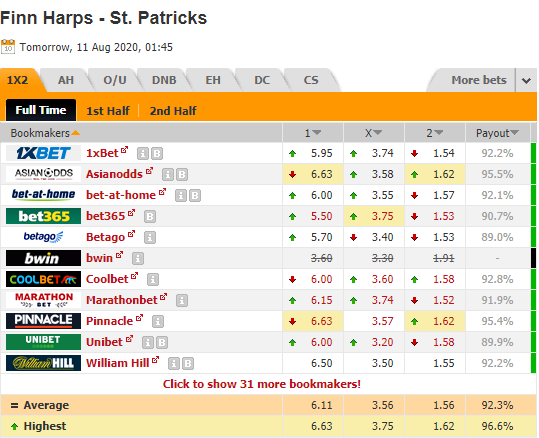The height and width of the screenshot is (438, 539).
Task: Select the 1st Half sub-tab
Action: 108,111
